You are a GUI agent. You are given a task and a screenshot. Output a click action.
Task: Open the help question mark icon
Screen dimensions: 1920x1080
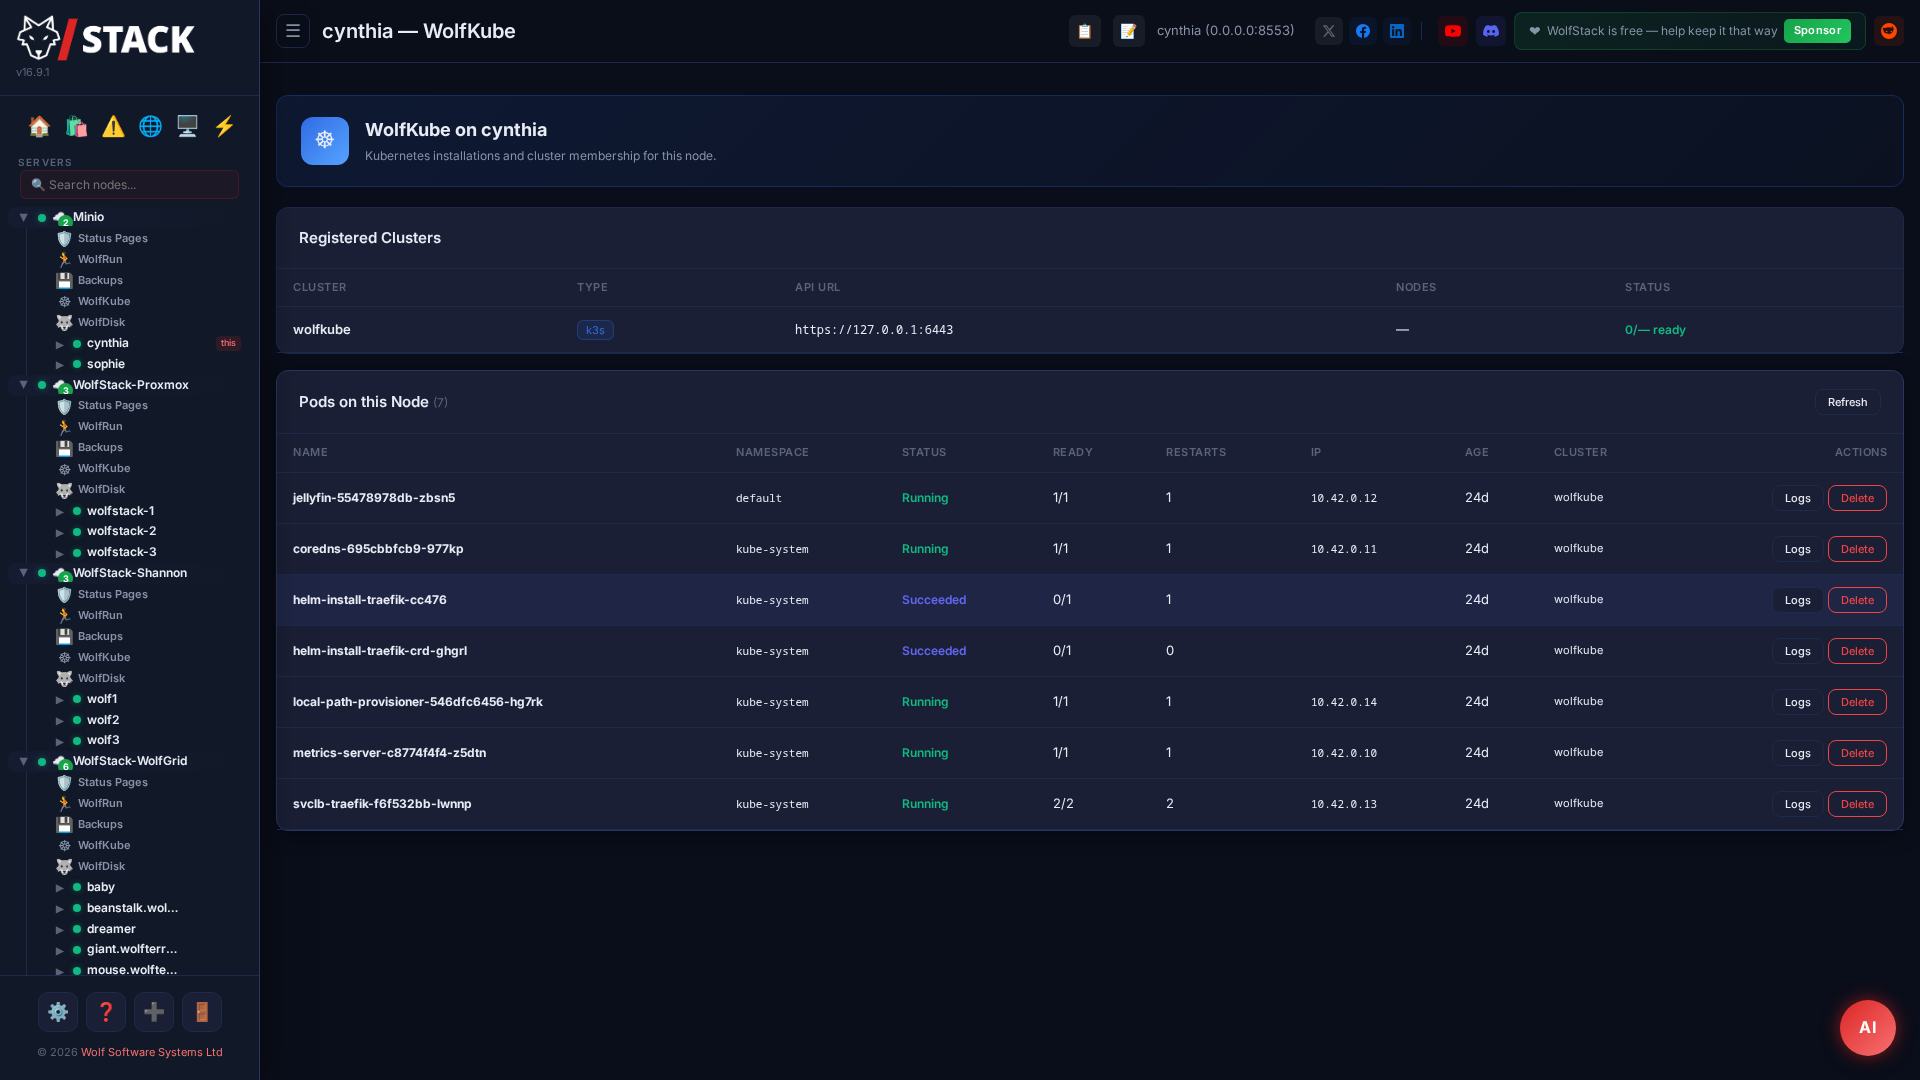tap(106, 1012)
